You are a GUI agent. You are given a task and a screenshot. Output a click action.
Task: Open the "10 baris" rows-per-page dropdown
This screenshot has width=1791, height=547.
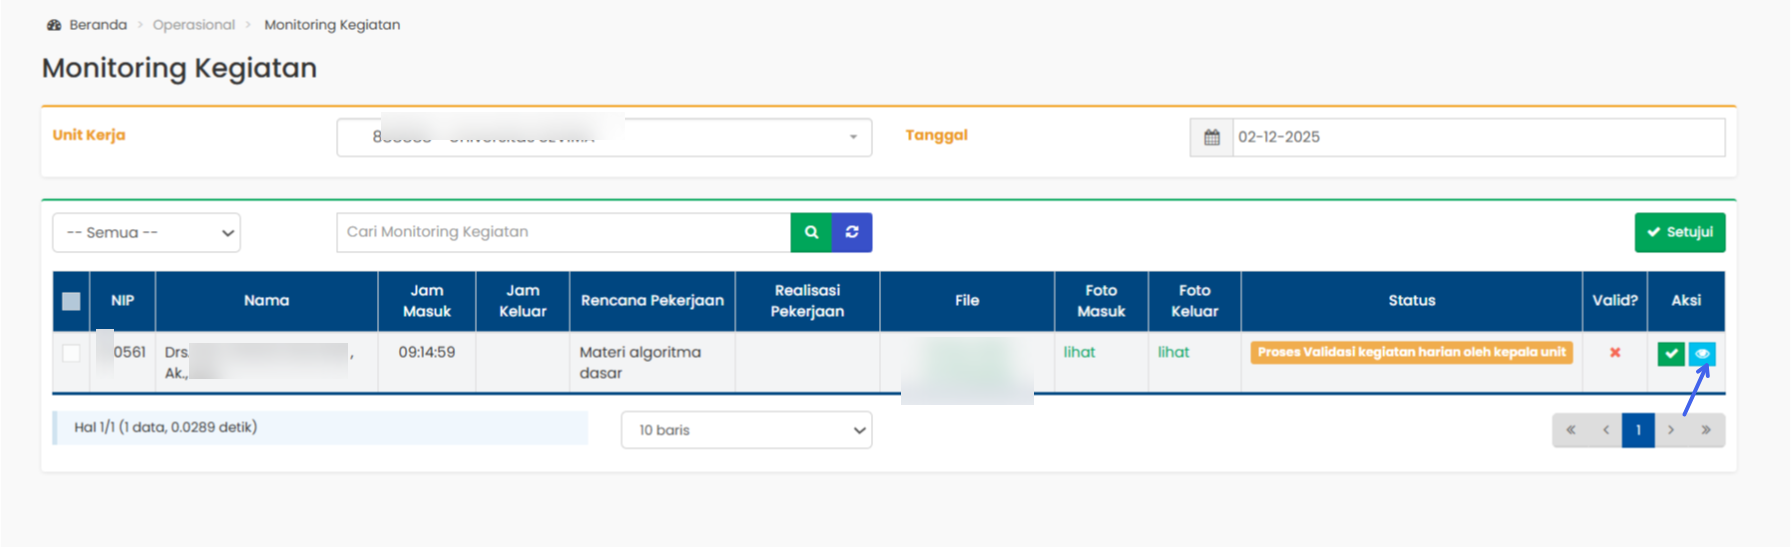click(x=746, y=430)
